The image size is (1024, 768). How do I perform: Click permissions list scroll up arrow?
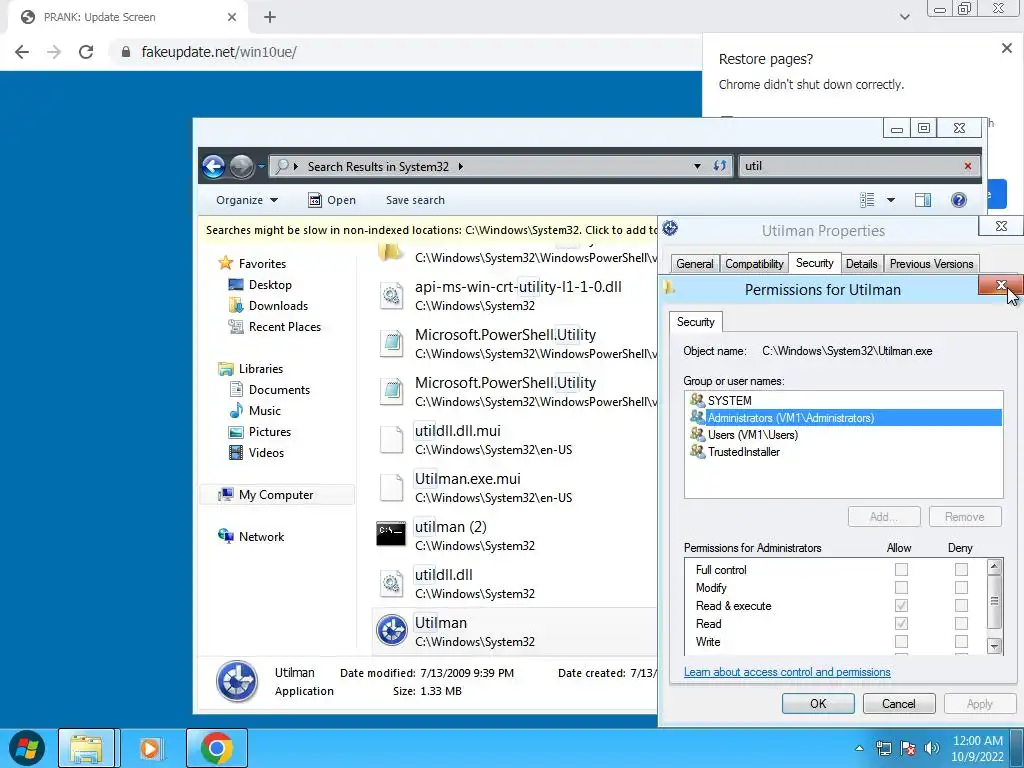[994, 567]
